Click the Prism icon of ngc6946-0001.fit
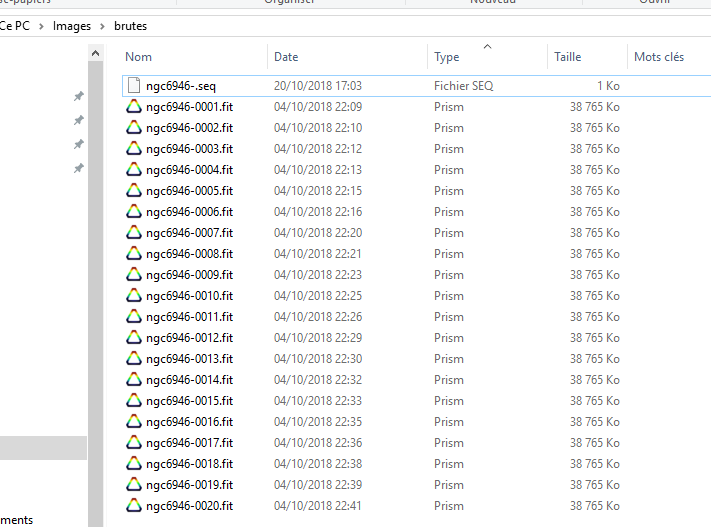The height and width of the screenshot is (527, 711). pos(134,107)
